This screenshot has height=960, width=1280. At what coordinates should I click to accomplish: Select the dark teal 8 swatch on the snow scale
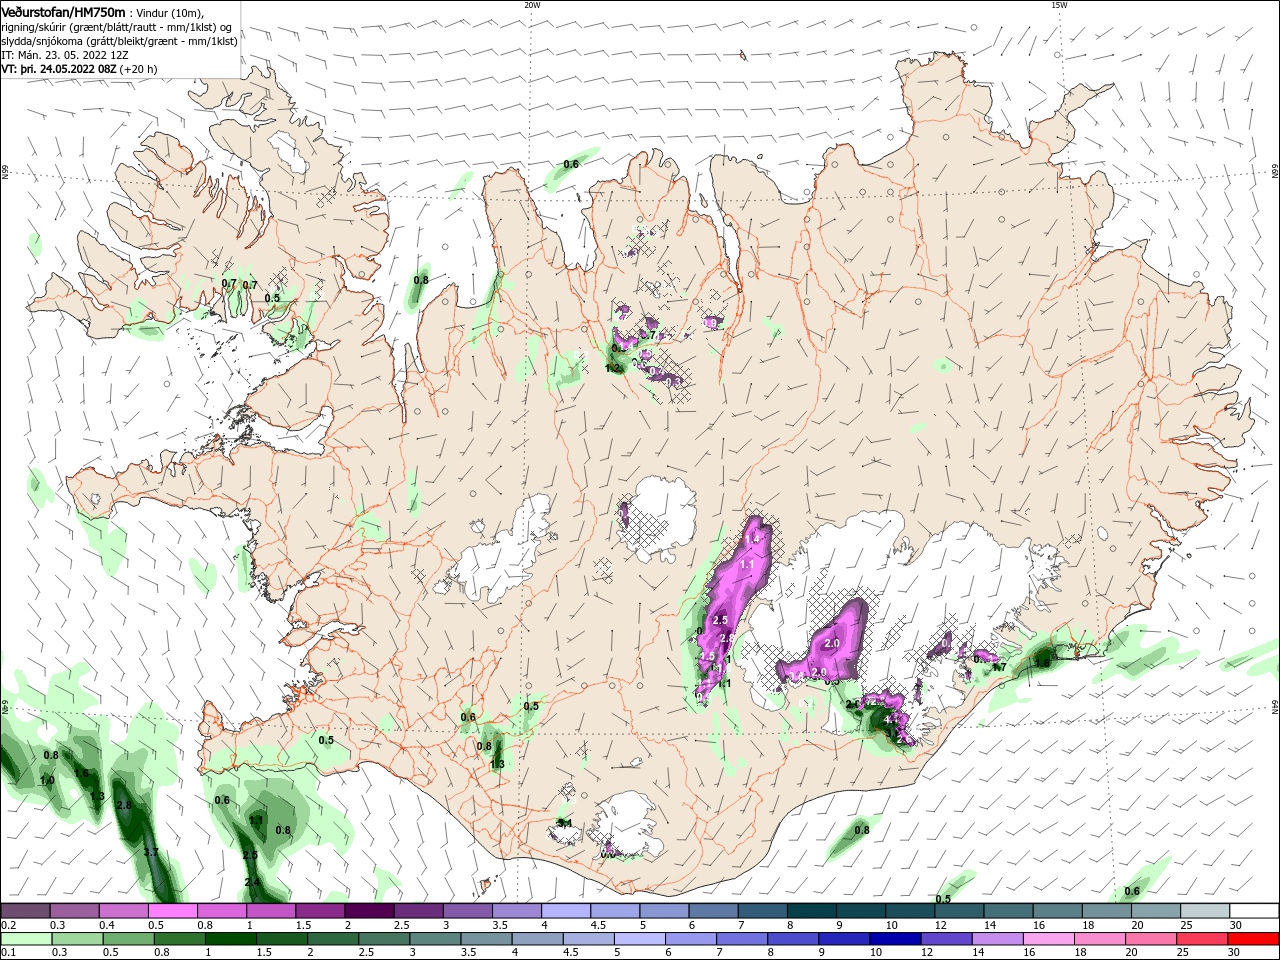coord(812,911)
